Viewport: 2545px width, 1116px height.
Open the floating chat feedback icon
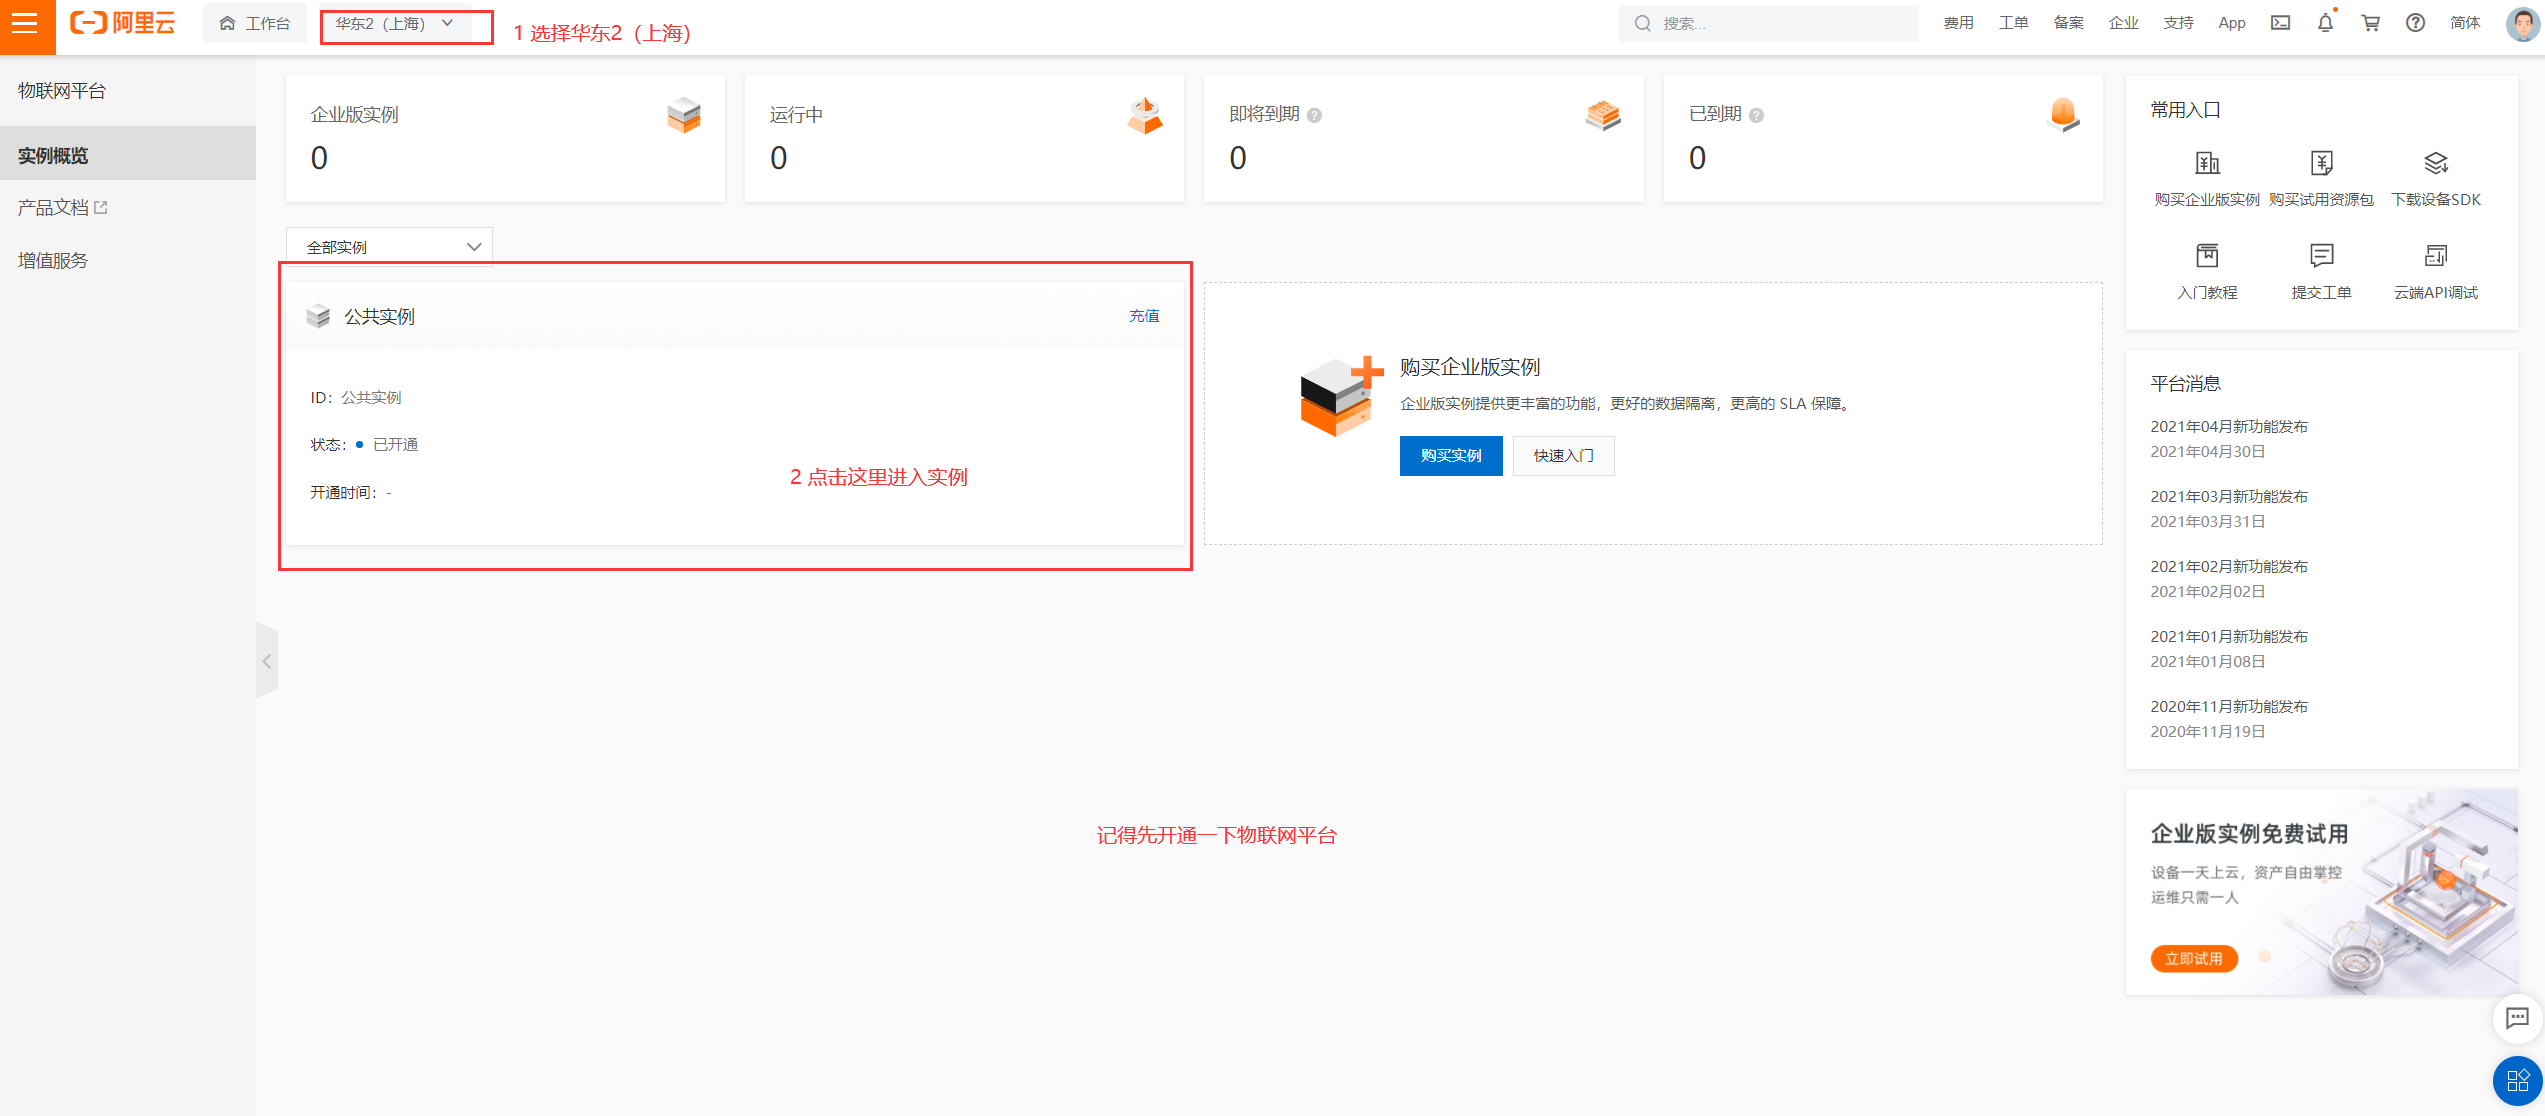[x=2517, y=1019]
